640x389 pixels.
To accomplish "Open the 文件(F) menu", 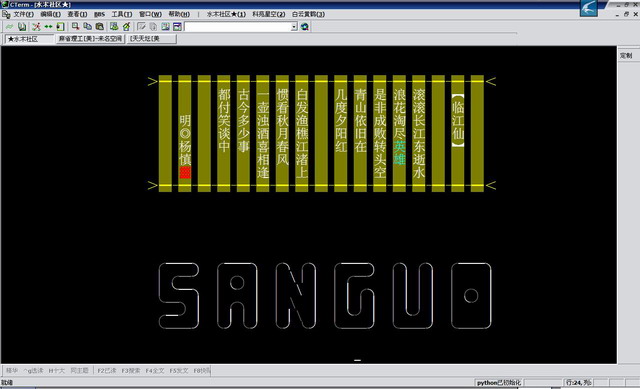I will pos(24,14).
